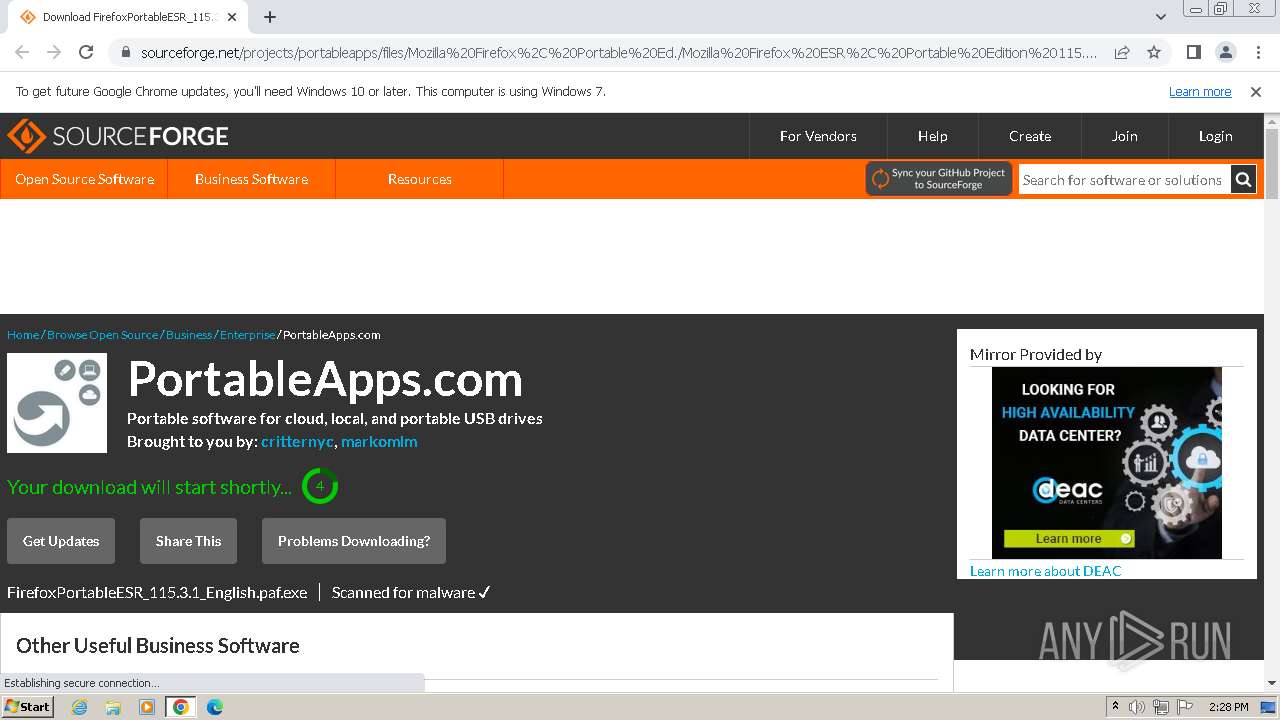1280x720 pixels.
Task: Focus the Search for software input field
Action: [1124, 180]
